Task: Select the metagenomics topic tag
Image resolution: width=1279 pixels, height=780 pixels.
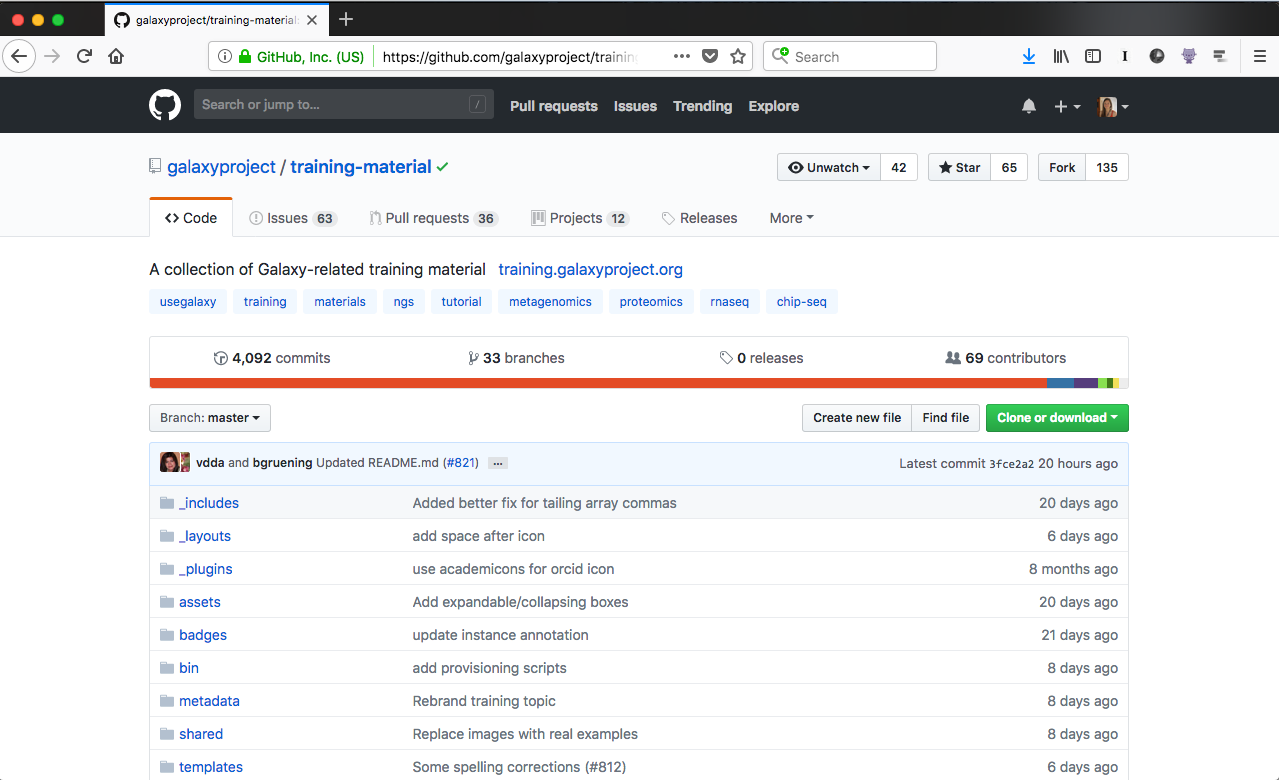Action: pyautogui.click(x=550, y=301)
